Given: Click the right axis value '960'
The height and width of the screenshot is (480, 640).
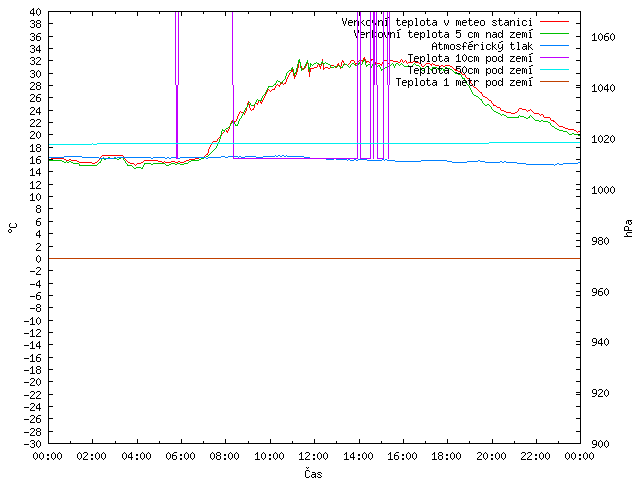Looking at the screenshot, I should (x=600, y=292).
